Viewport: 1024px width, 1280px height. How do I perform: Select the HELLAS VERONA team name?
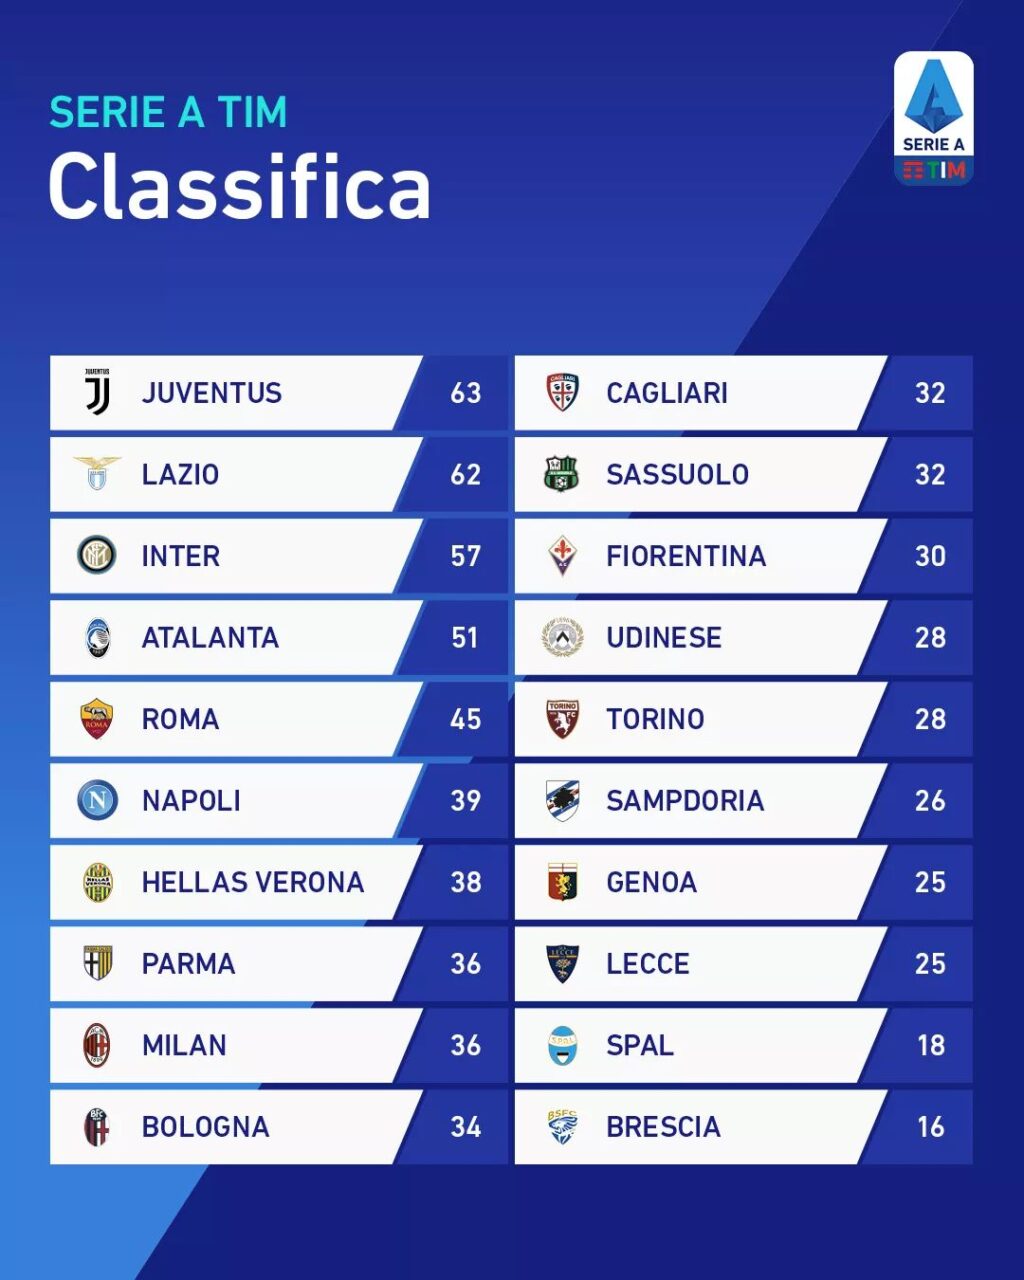click(252, 882)
